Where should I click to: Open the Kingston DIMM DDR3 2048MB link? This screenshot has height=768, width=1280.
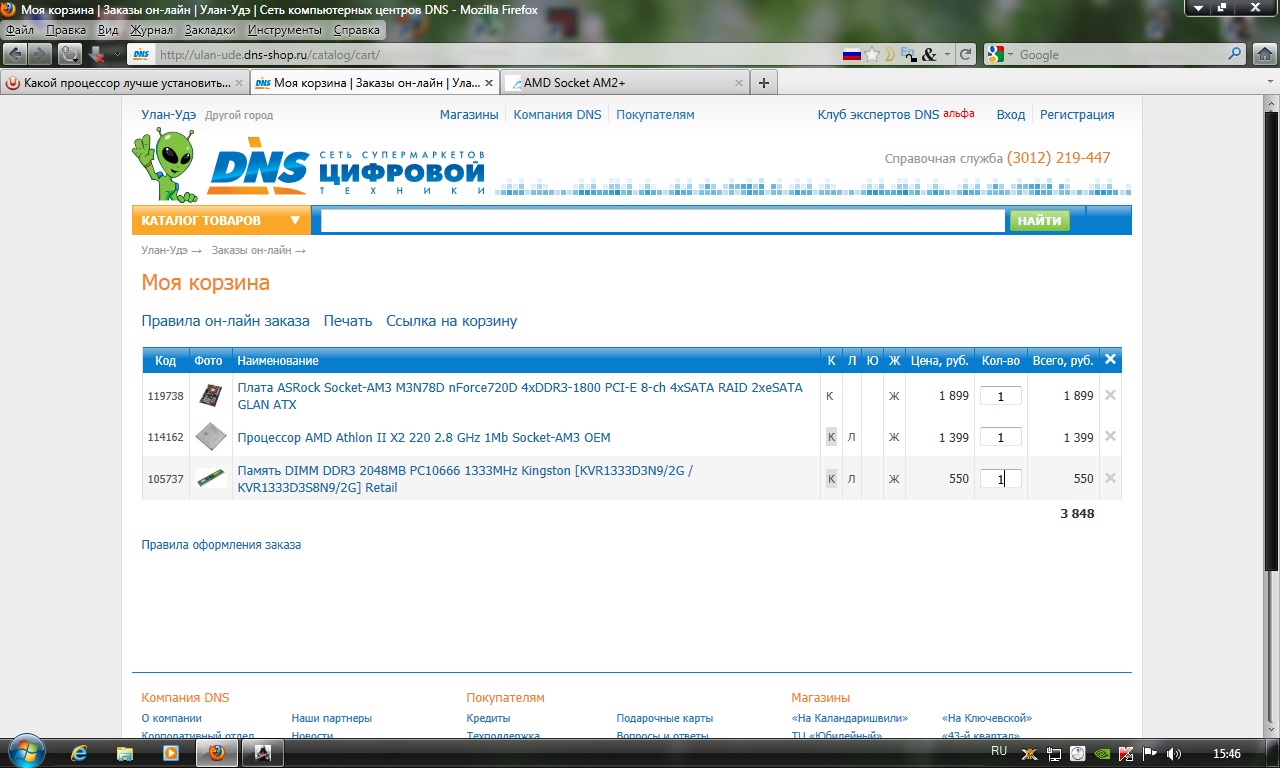[x=465, y=479]
